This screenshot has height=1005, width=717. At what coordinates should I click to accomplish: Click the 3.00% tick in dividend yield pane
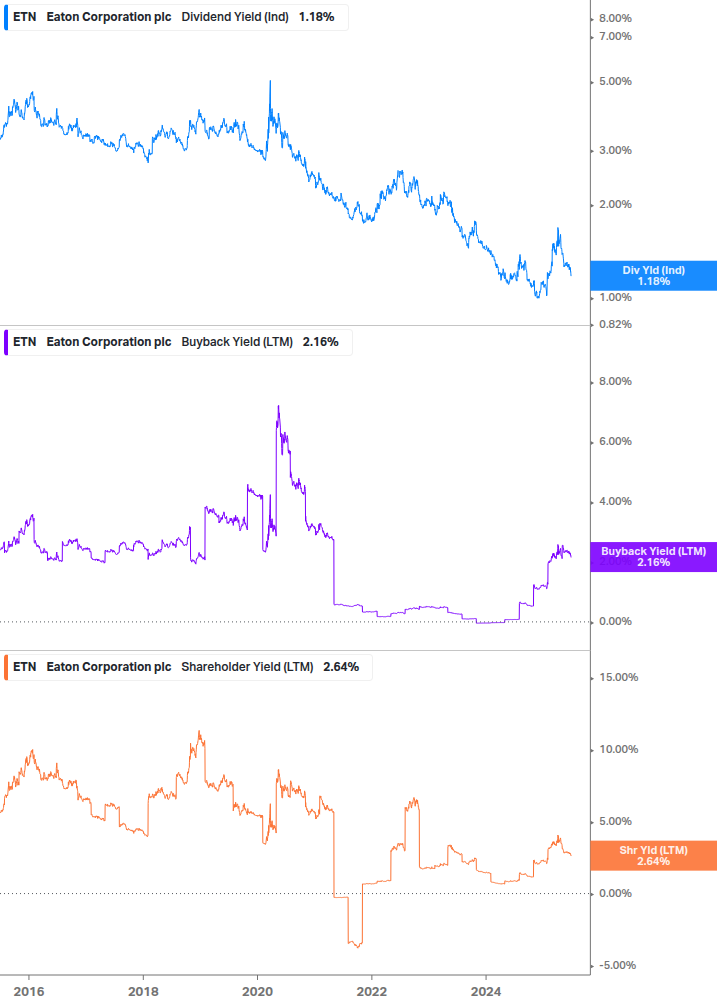[x=615, y=151]
